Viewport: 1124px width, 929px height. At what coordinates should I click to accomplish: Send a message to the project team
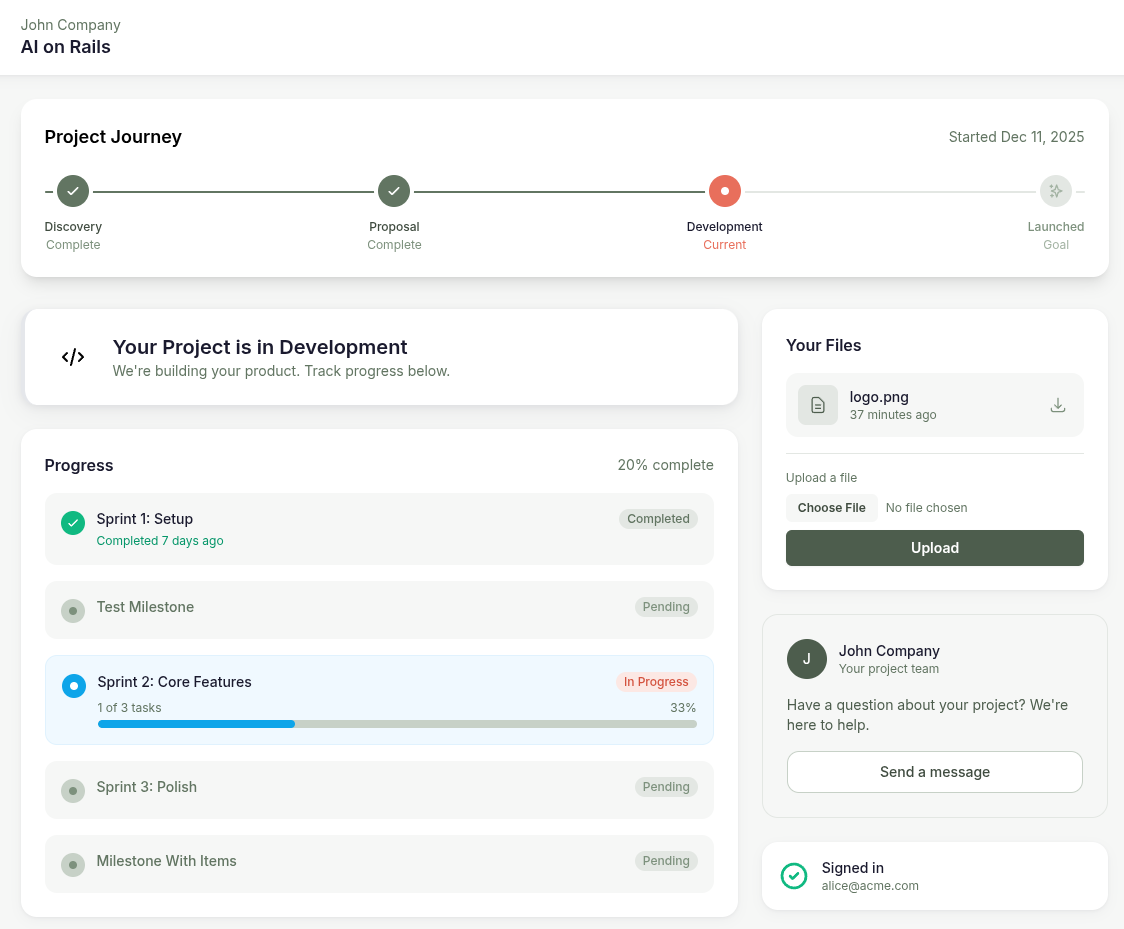(935, 772)
